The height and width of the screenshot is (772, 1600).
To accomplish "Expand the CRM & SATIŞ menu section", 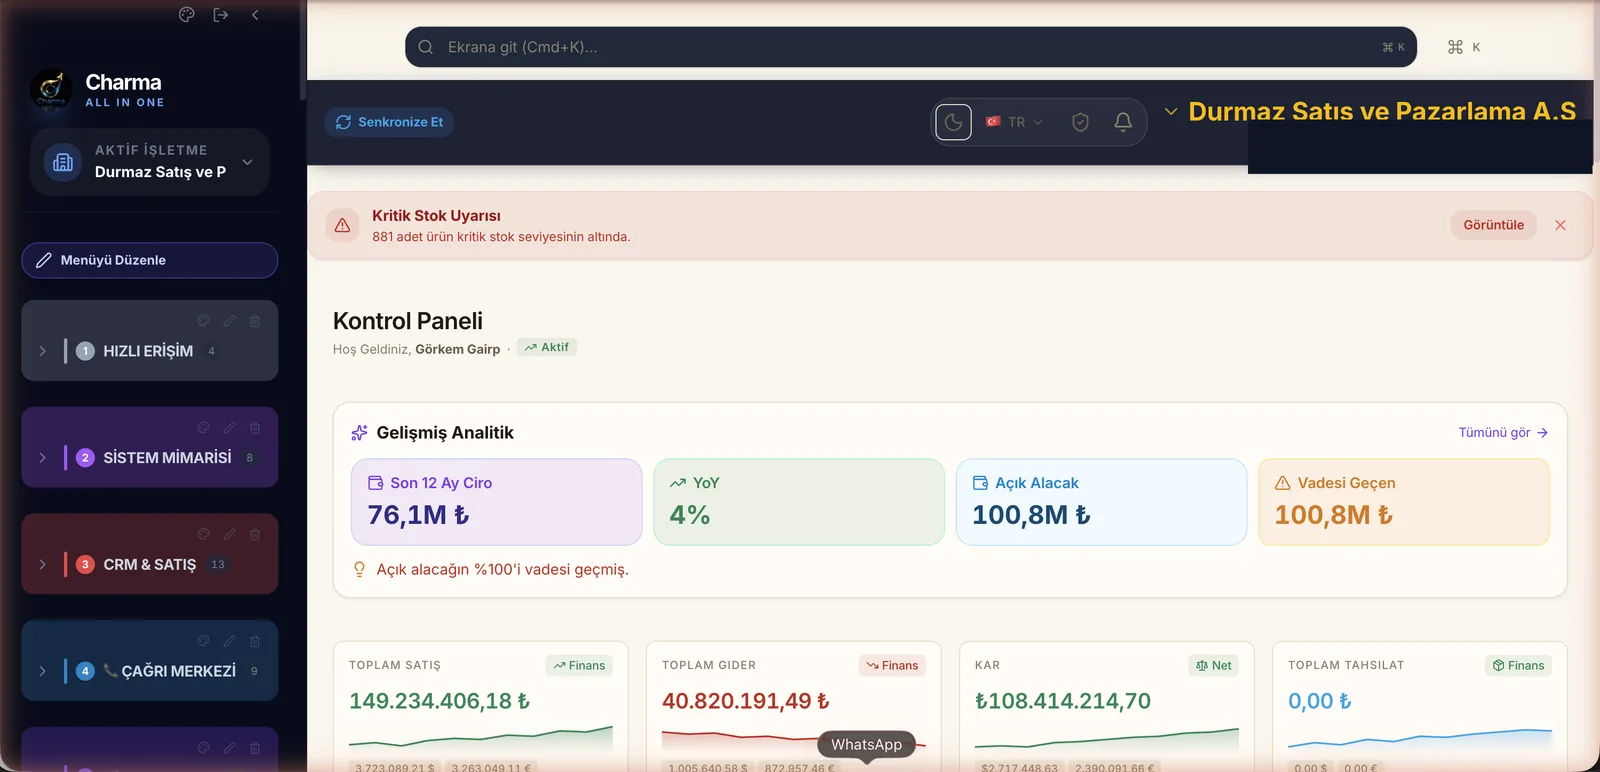I will [42, 564].
